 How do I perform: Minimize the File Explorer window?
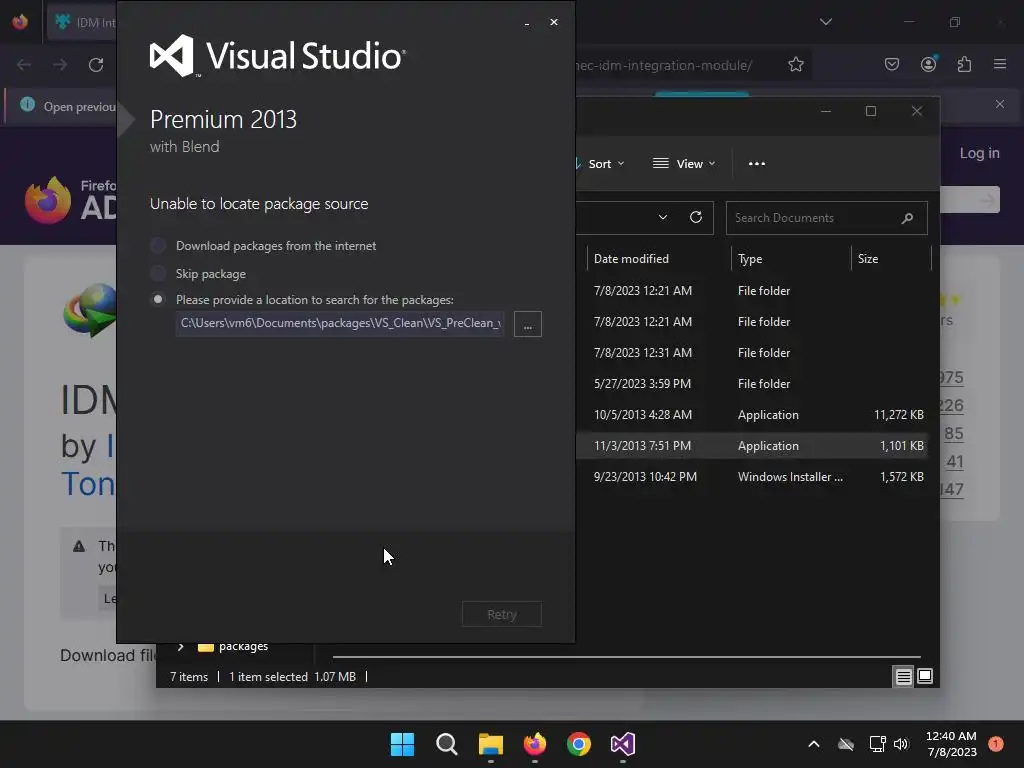tap(826, 112)
